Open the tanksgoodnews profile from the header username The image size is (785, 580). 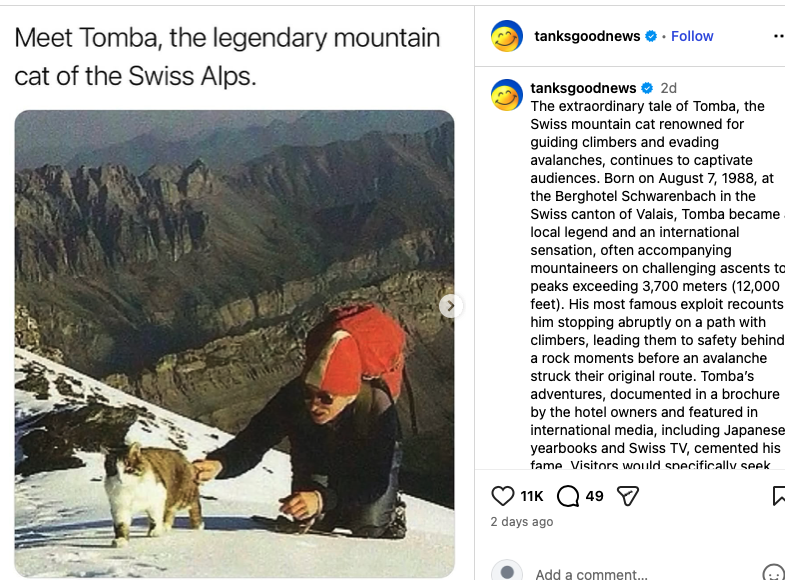(587, 36)
